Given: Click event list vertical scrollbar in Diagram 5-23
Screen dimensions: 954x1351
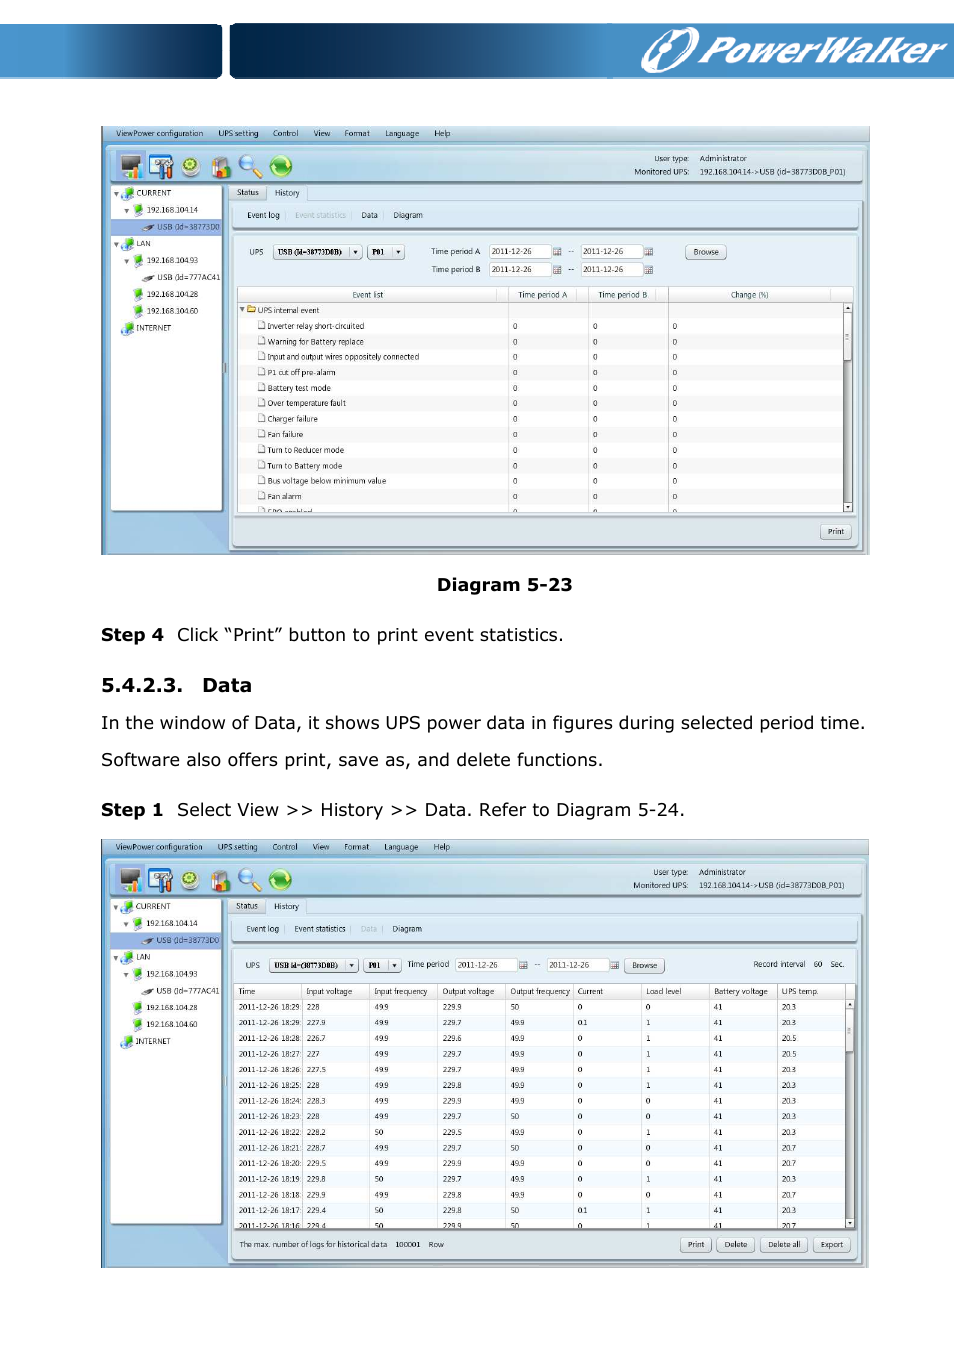Looking at the screenshot, I should point(848,408).
